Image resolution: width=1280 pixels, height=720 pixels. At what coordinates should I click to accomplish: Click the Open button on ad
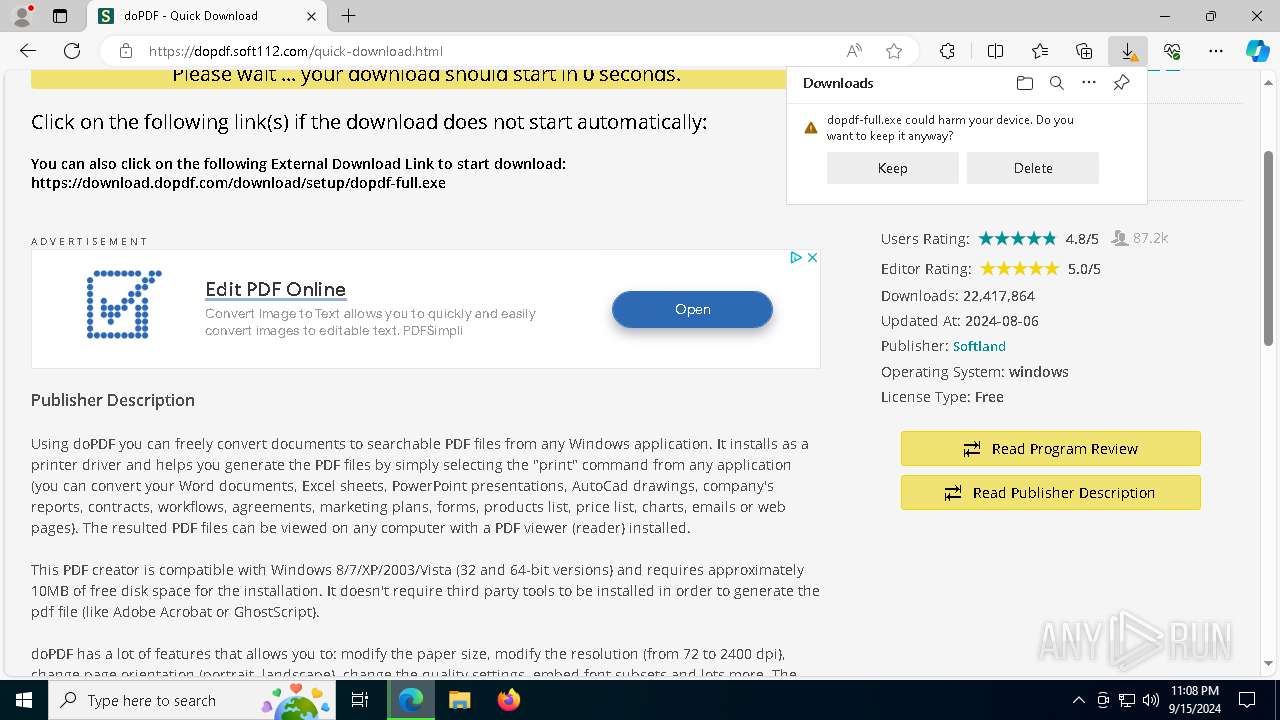tap(692, 309)
